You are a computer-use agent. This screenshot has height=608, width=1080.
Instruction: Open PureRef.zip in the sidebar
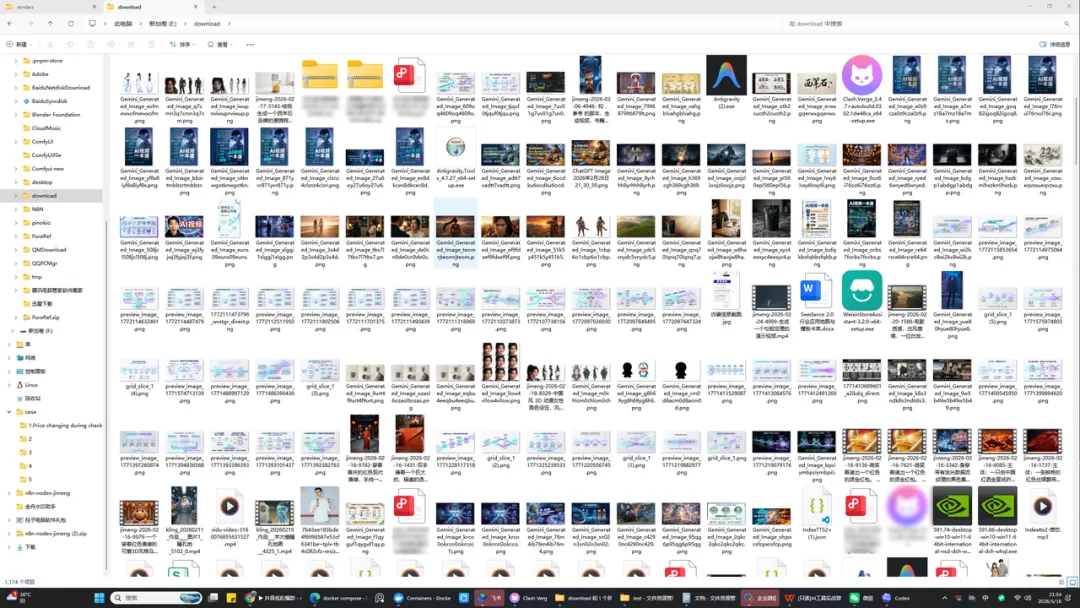click(45, 317)
